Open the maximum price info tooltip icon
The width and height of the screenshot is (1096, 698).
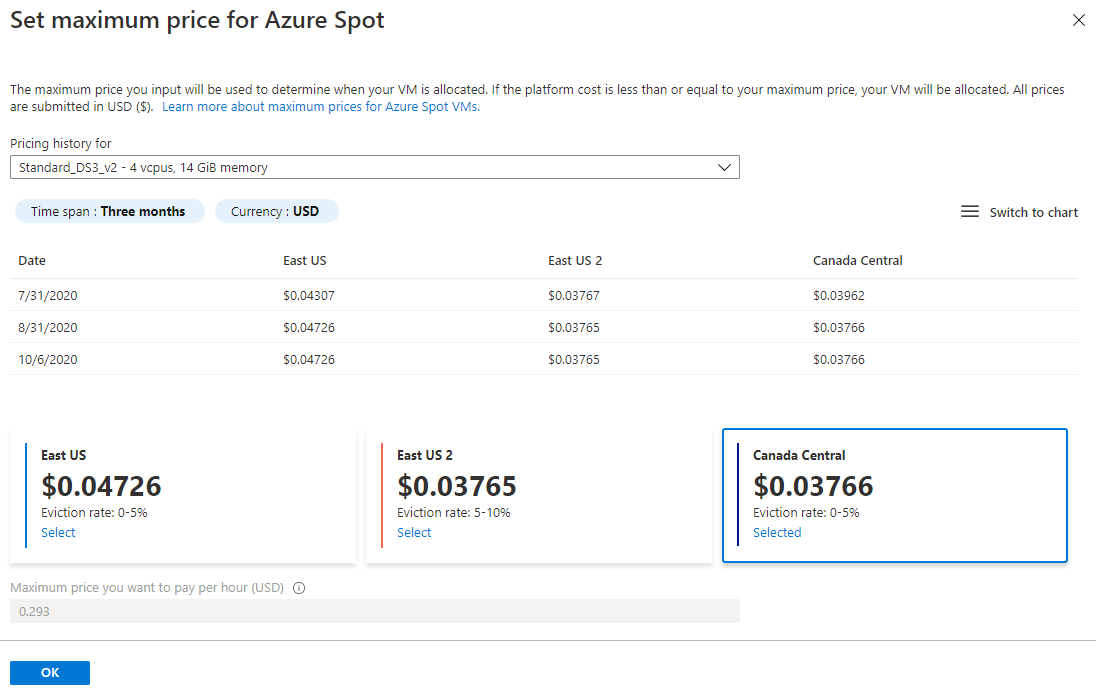pyautogui.click(x=299, y=588)
